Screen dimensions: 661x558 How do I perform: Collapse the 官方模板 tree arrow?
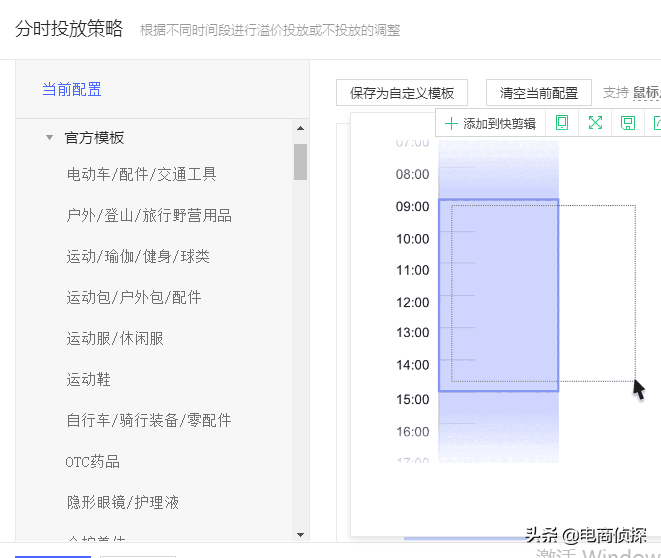click(49, 137)
